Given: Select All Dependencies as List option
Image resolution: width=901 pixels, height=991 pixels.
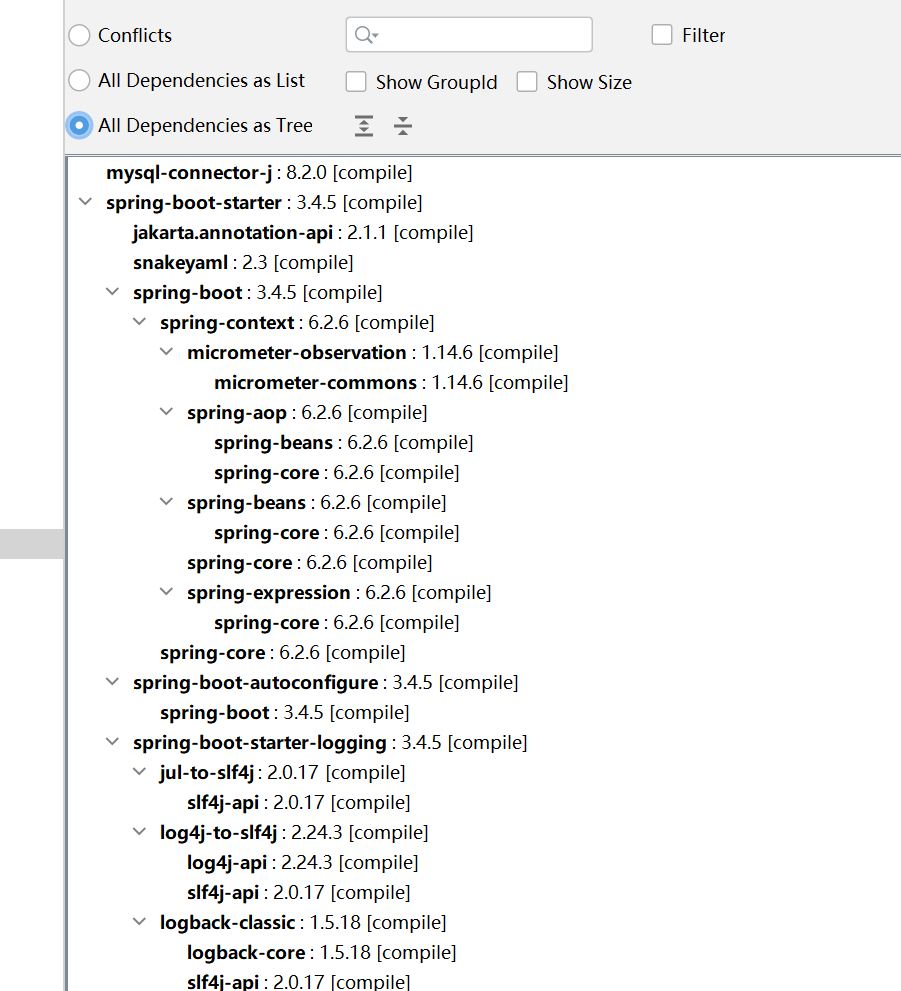Looking at the screenshot, I should (80, 80).
